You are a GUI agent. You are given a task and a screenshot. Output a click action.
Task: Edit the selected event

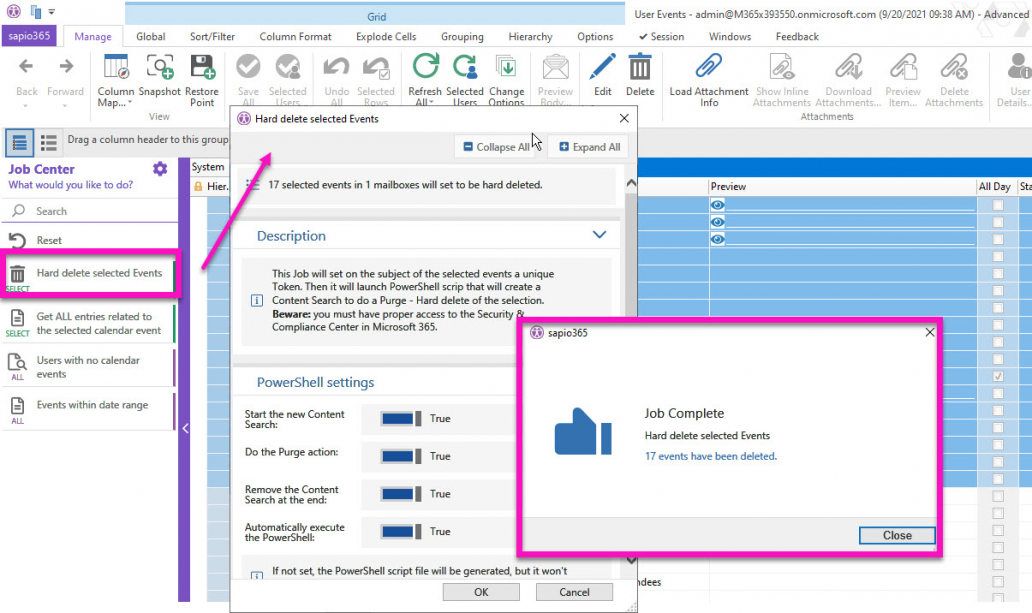coord(602,76)
